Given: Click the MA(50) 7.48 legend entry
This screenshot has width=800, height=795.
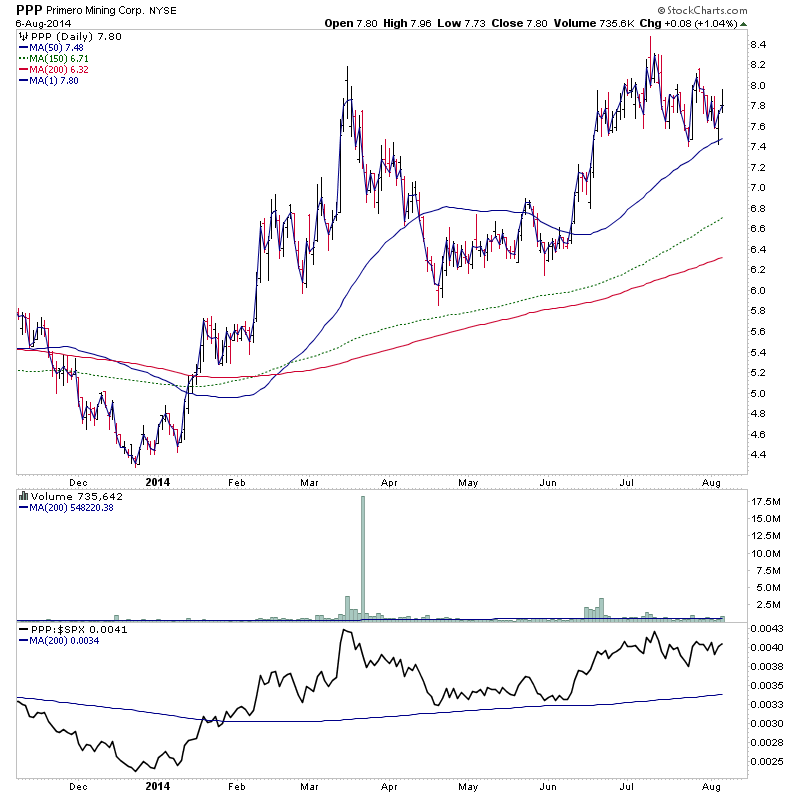Looking at the screenshot, I should (x=56, y=48).
